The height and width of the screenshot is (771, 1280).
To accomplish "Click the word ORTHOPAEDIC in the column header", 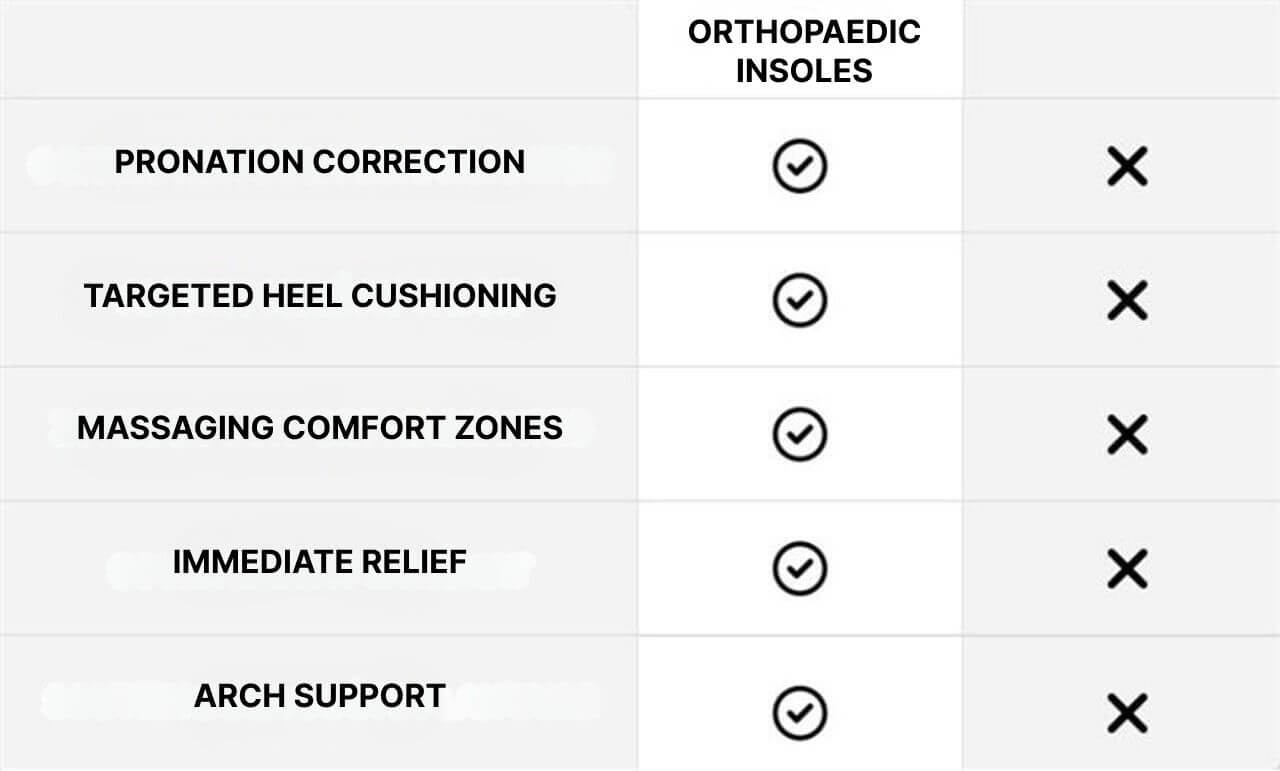I will pos(804,32).
